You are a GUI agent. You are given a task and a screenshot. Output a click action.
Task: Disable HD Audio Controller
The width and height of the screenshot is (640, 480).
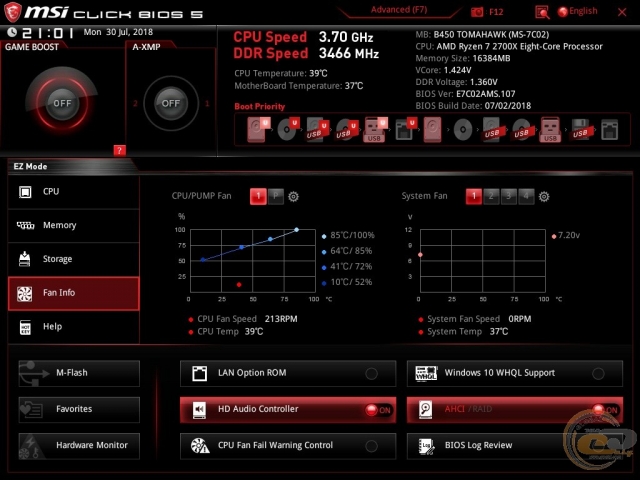pyautogui.click(x=378, y=410)
